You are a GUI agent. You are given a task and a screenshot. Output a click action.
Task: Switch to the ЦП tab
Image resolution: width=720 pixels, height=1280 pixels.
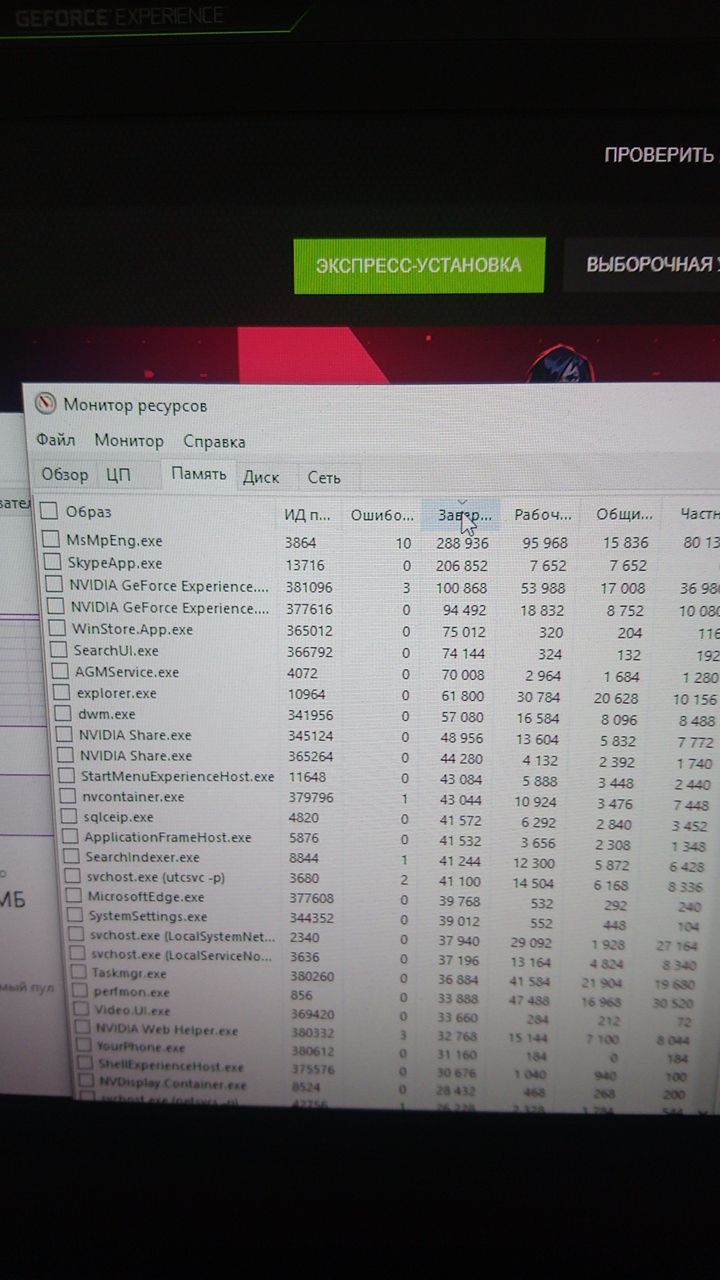tap(118, 475)
